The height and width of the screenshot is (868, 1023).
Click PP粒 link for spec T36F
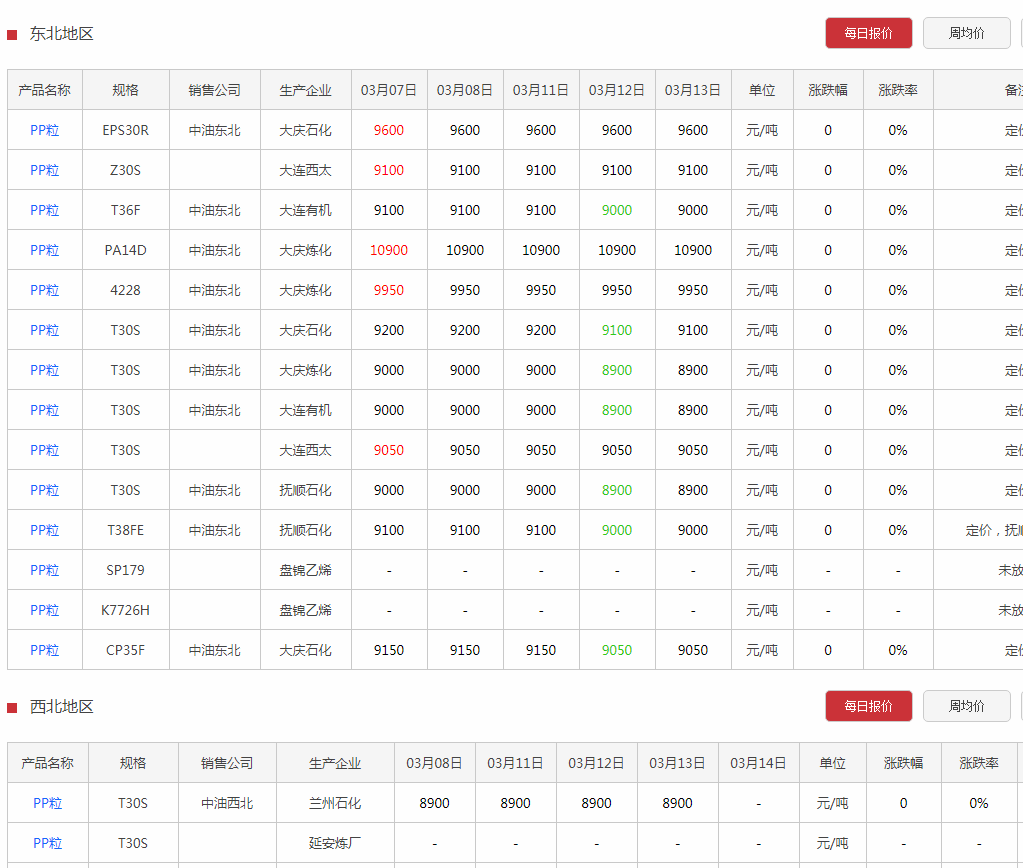(x=45, y=210)
